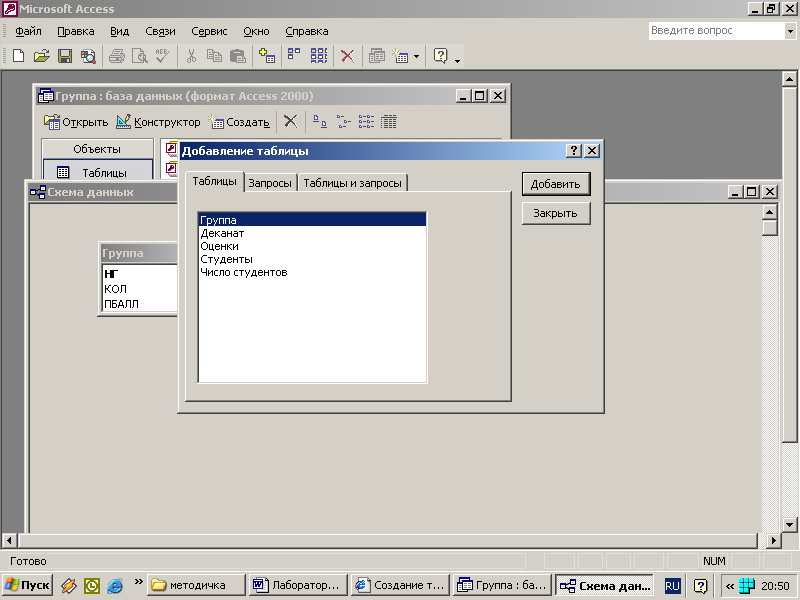Click the New object icon in toolbar
Image resolution: width=800 pixels, height=600 pixels.
coord(400,56)
